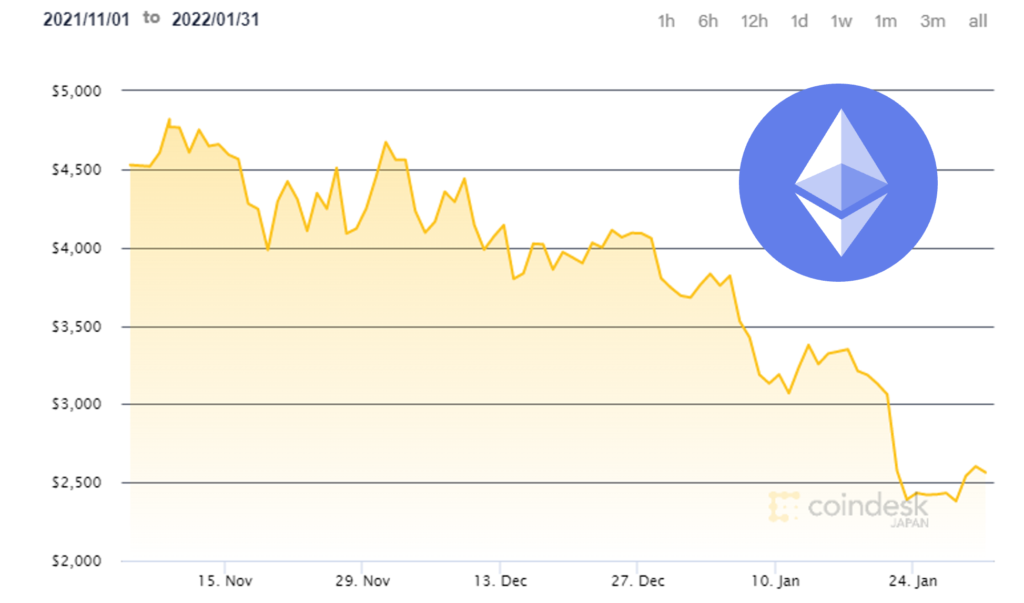The image size is (1024, 603).
Task: Click the 2022/01/31 end date field
Action: 216,19
